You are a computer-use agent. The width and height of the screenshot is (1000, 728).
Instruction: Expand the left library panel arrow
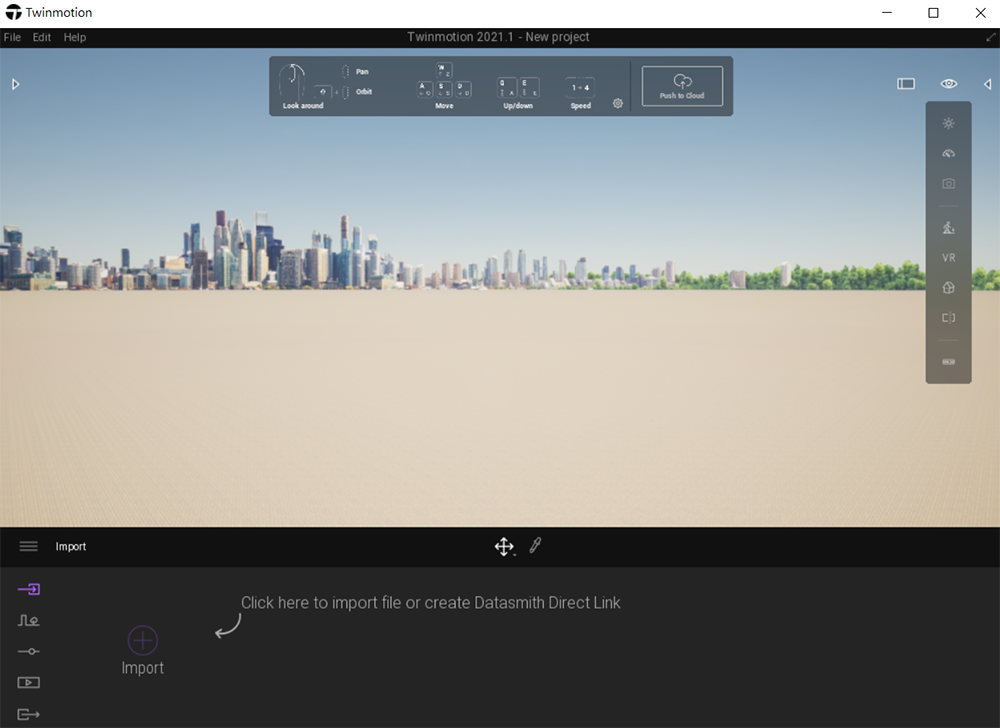click(x=15, y=84)
